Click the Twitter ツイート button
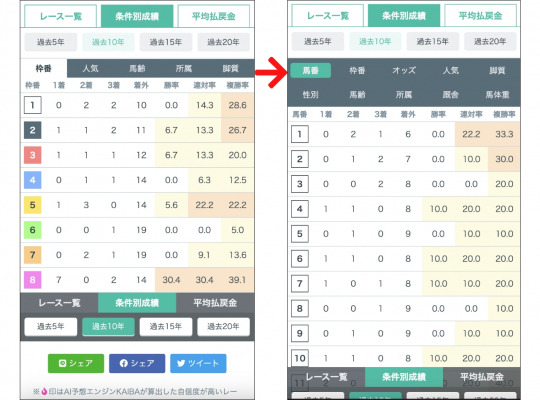Image resolution: width=540 pixels, height=400 pixels. pos(198,363)
